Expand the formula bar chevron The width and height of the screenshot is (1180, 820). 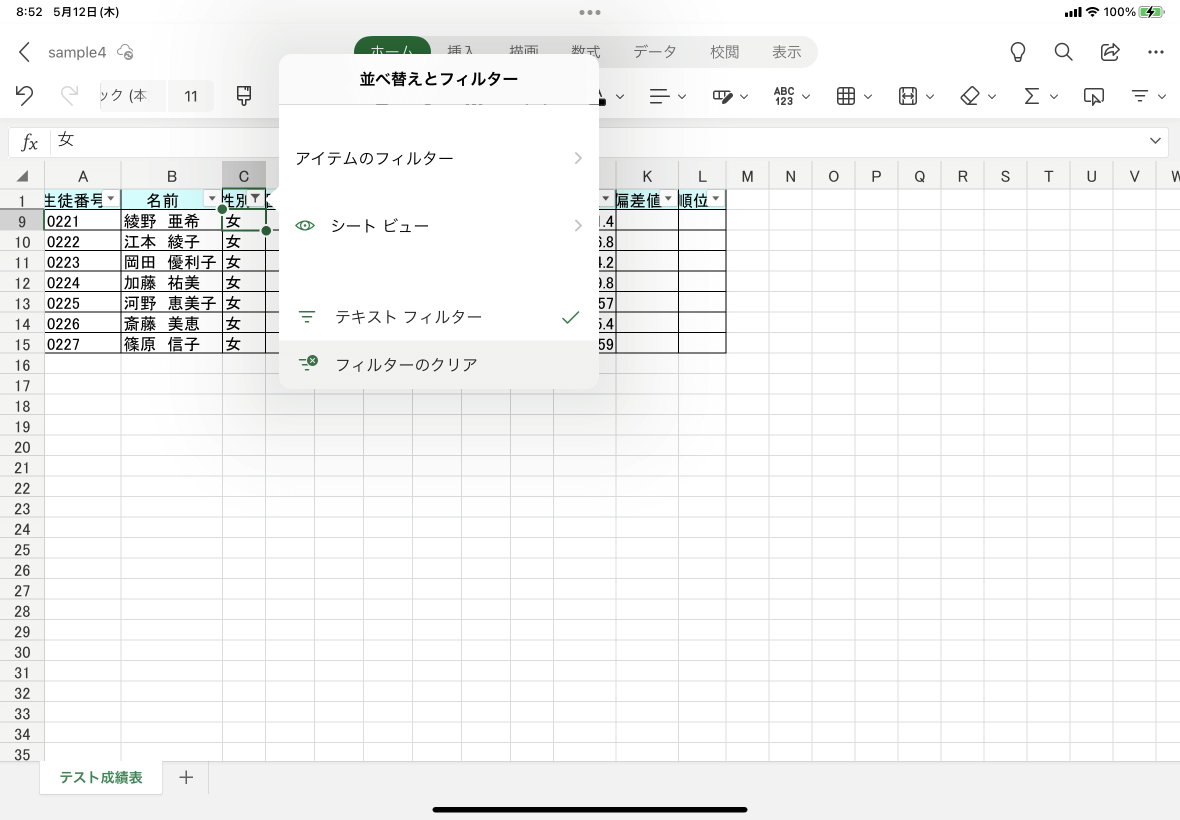click(1156, 141)
